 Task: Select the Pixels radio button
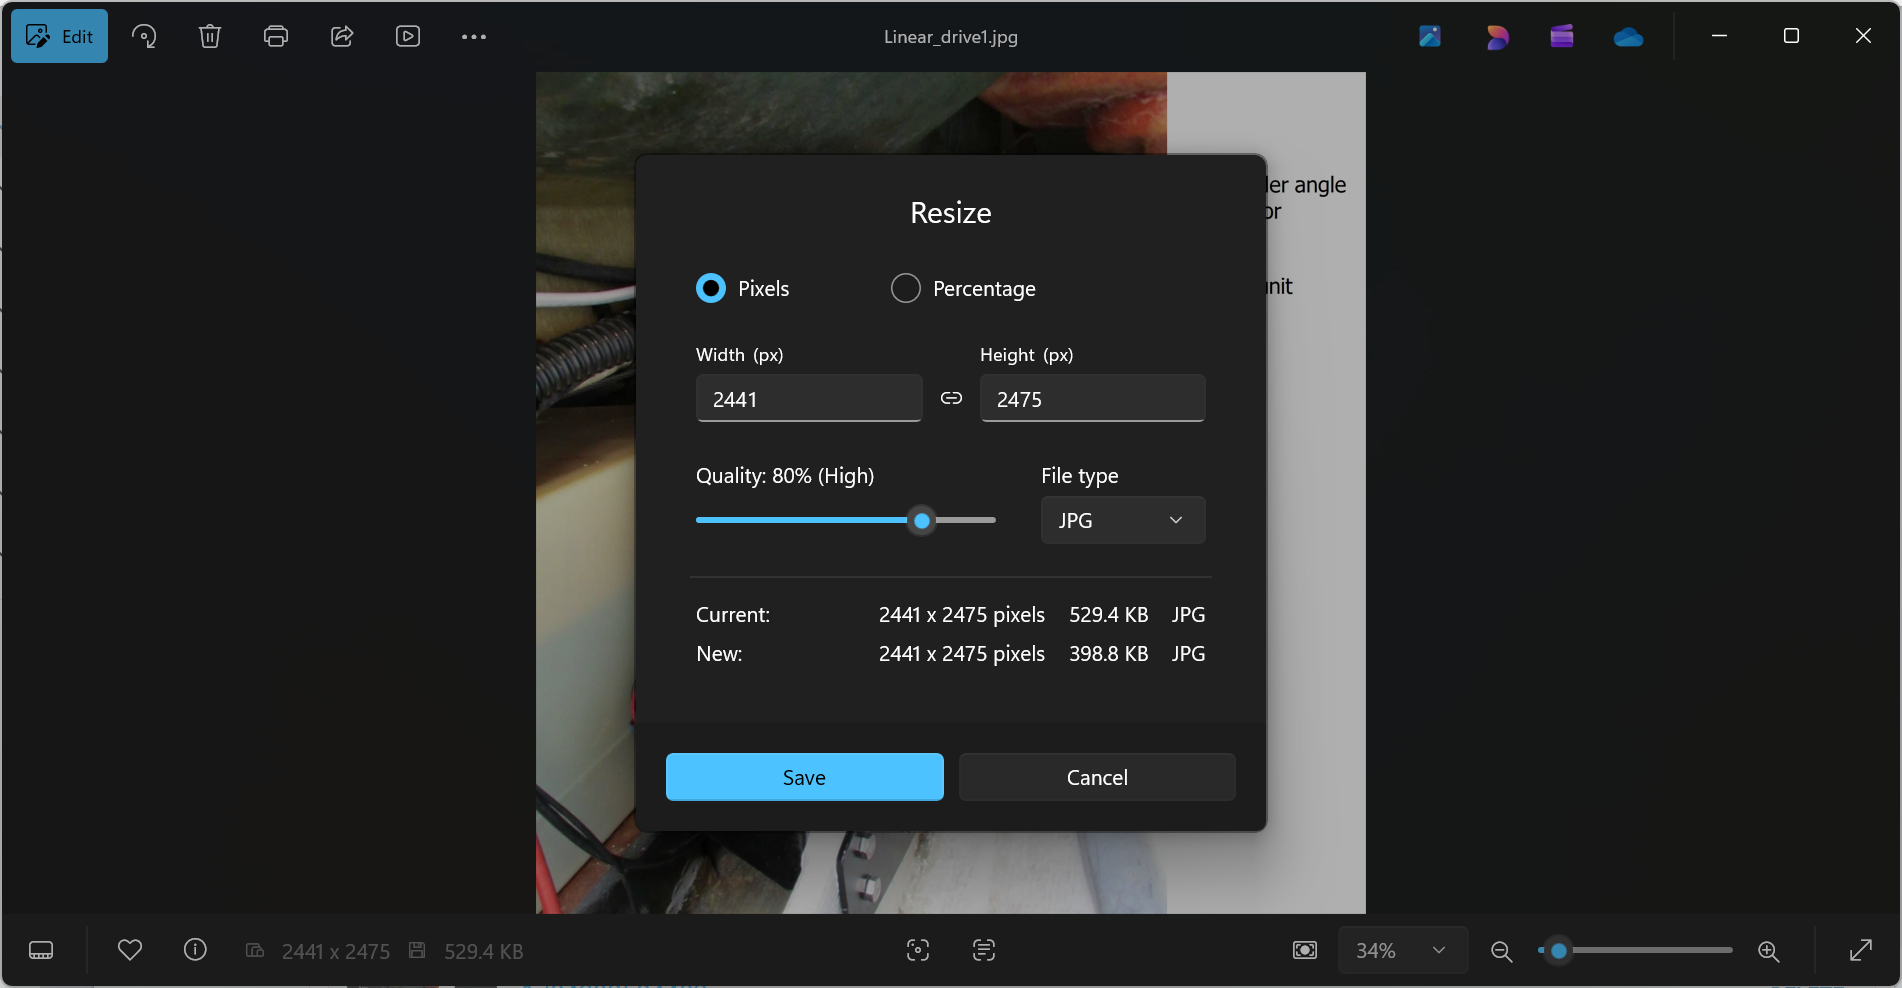click(711, 288)
